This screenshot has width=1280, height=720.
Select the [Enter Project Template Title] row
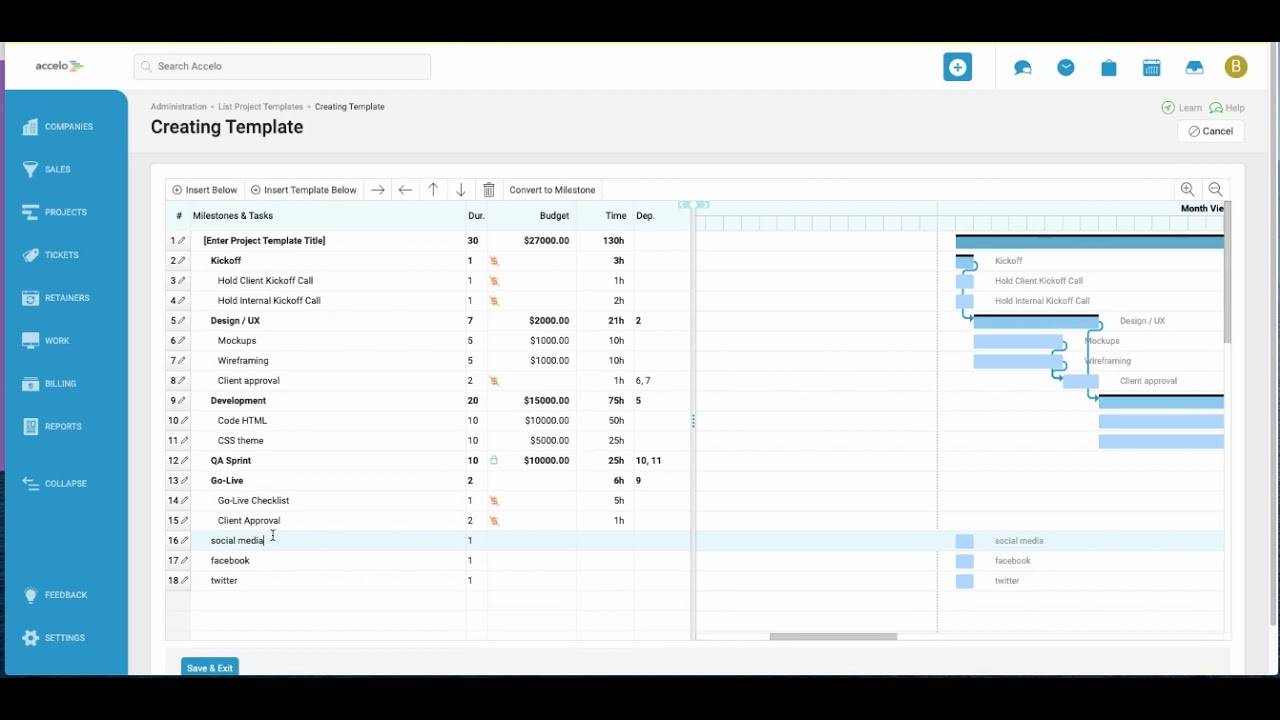pos(264,241)
